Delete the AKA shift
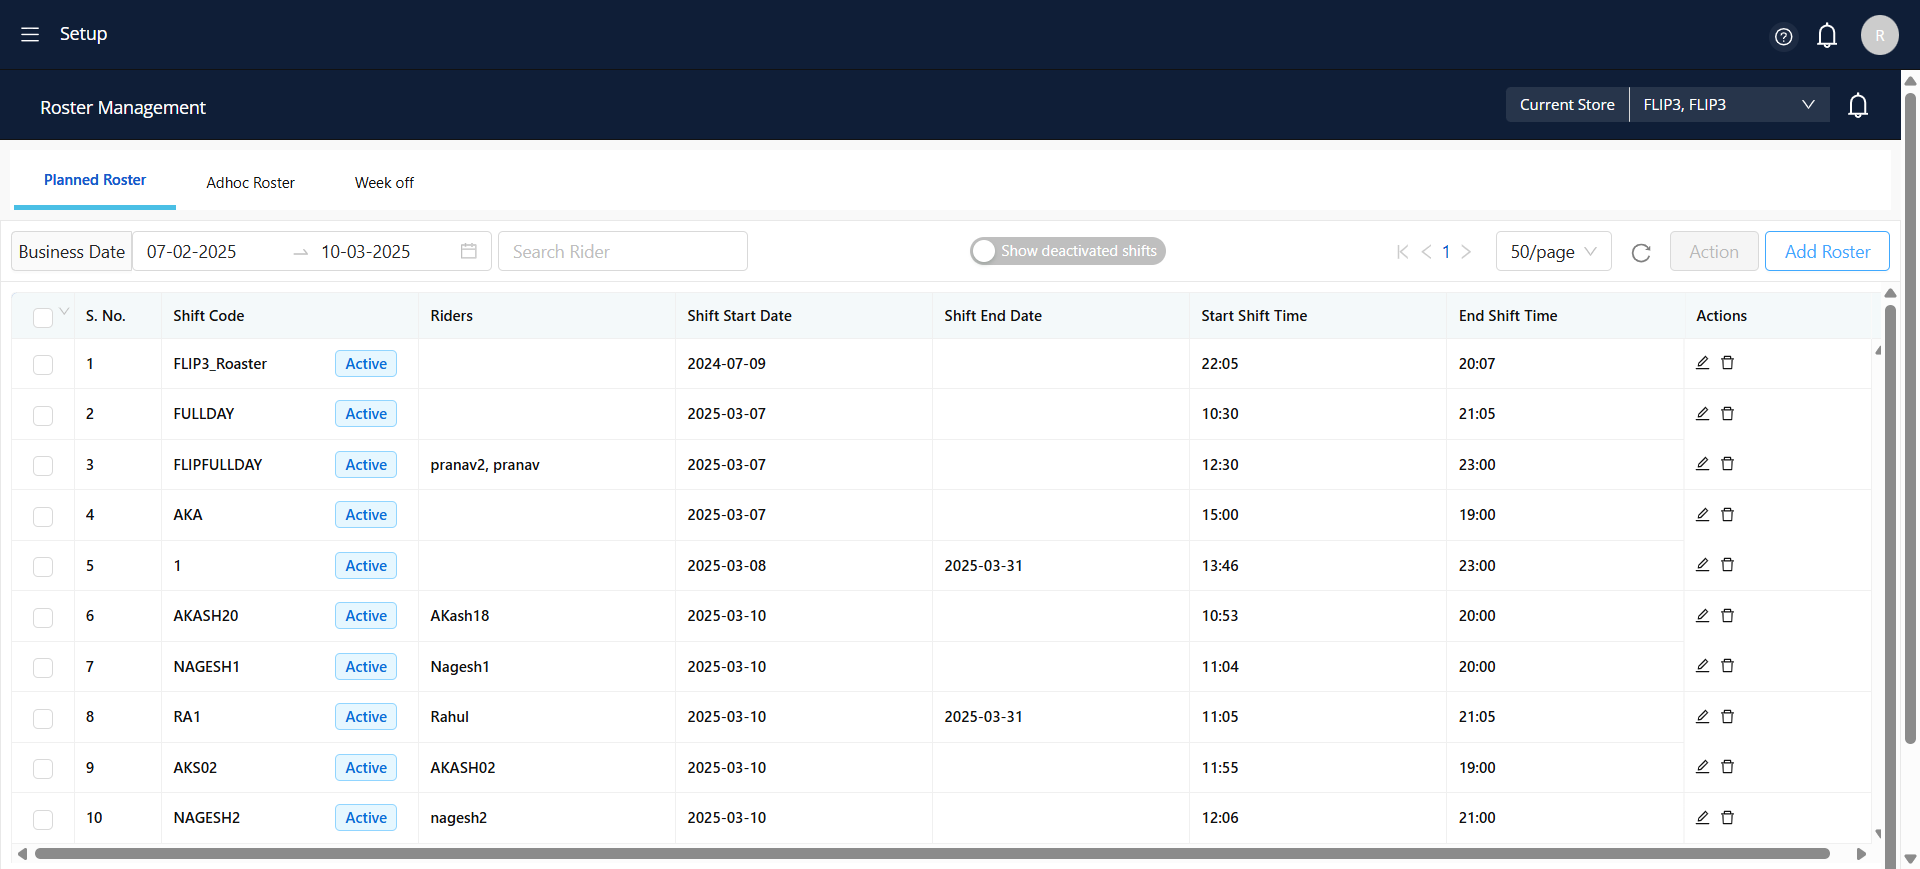The width and height of the screenshot is (1920, 869). coord(1727,514)
